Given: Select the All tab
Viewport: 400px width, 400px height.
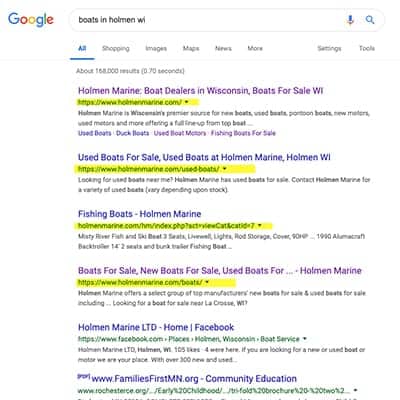Looking at the screenshot, I should click(82, 48).
